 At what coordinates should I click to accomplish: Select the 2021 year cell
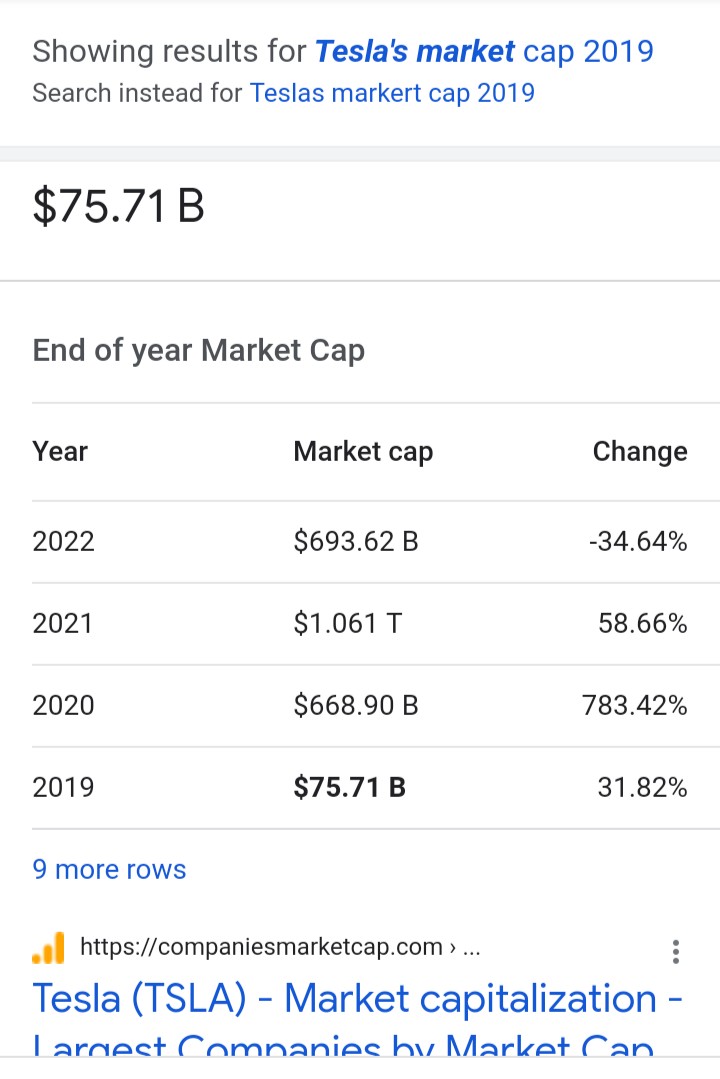(63, 623)
